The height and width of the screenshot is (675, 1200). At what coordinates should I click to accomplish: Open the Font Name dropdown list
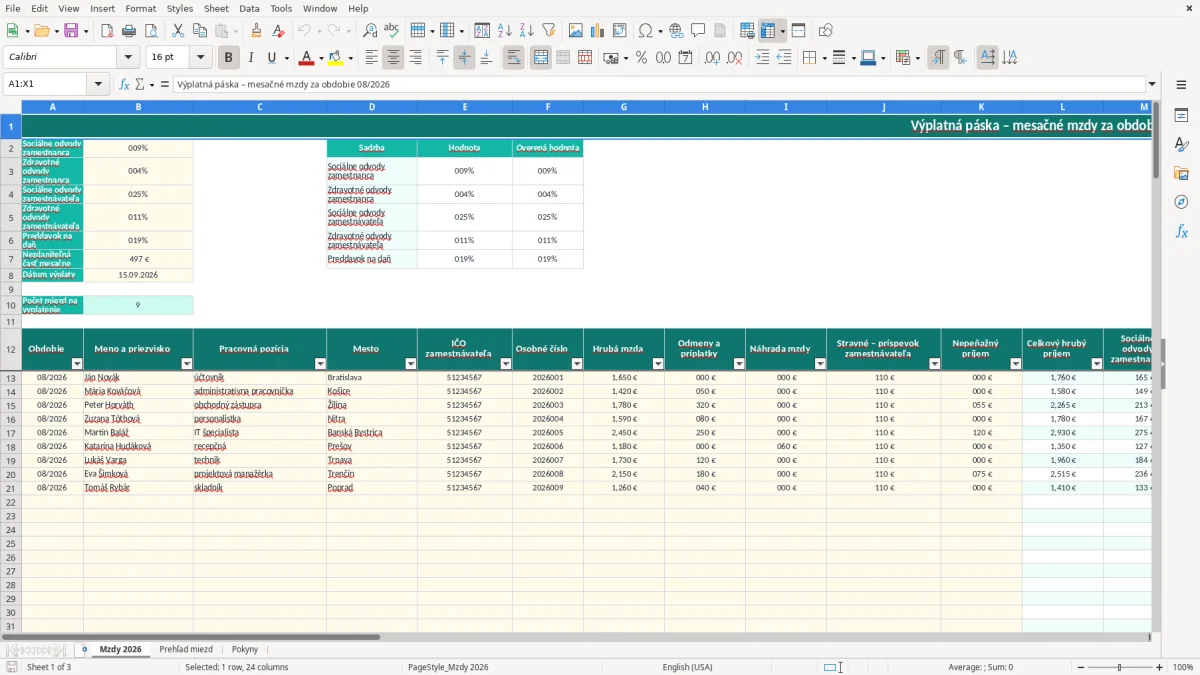click(x=128, y=58)
